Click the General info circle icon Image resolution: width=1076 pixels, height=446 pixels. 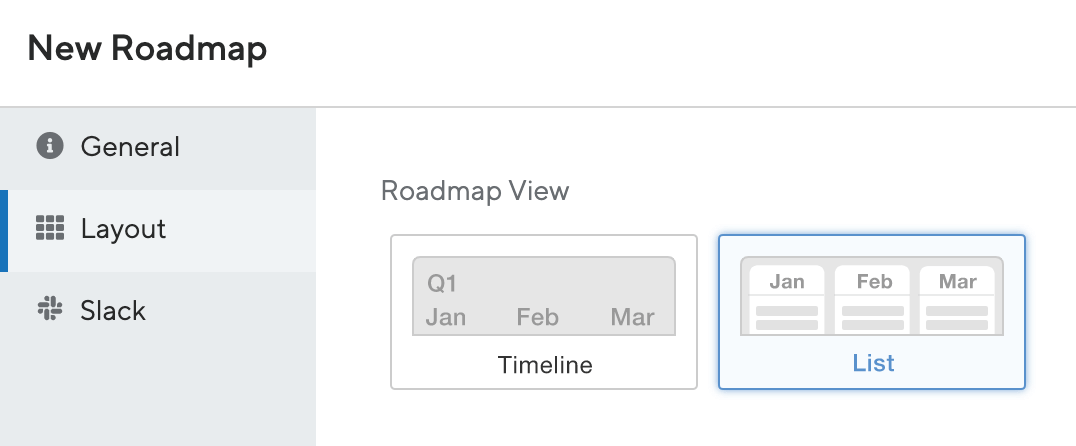(49, 146)
